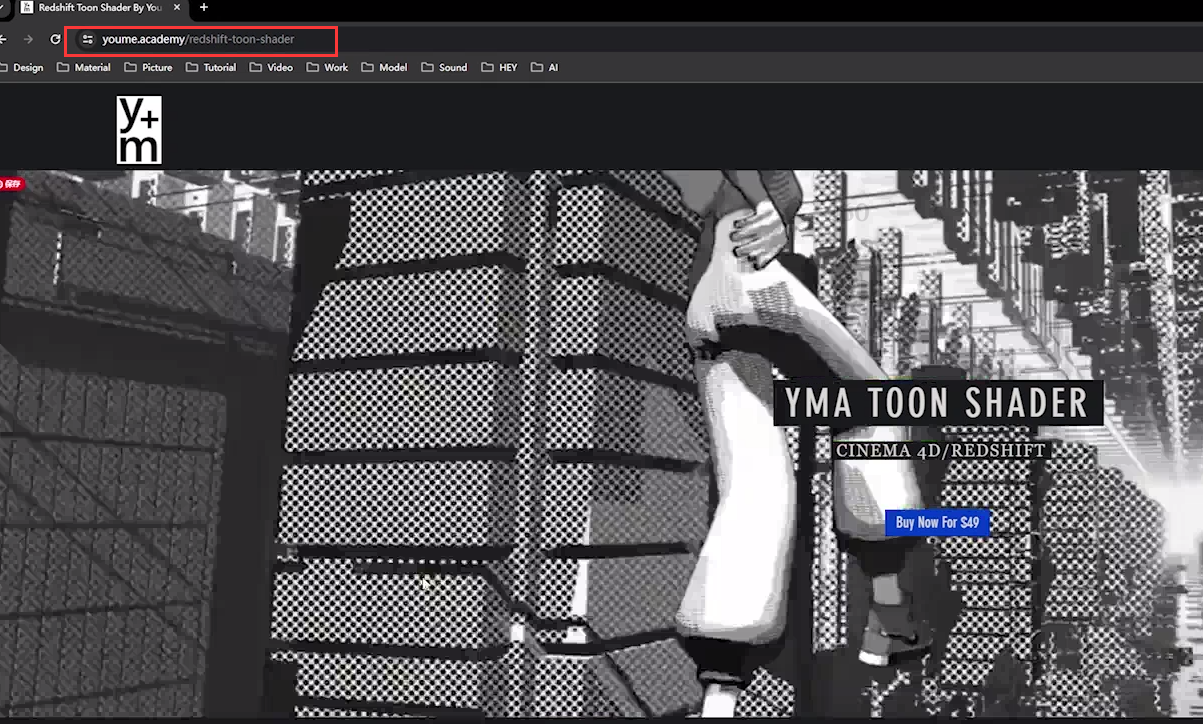Reload the page with the refresh icon
1203x724 pixels.
pyautogui.click(x=56, y=39)
